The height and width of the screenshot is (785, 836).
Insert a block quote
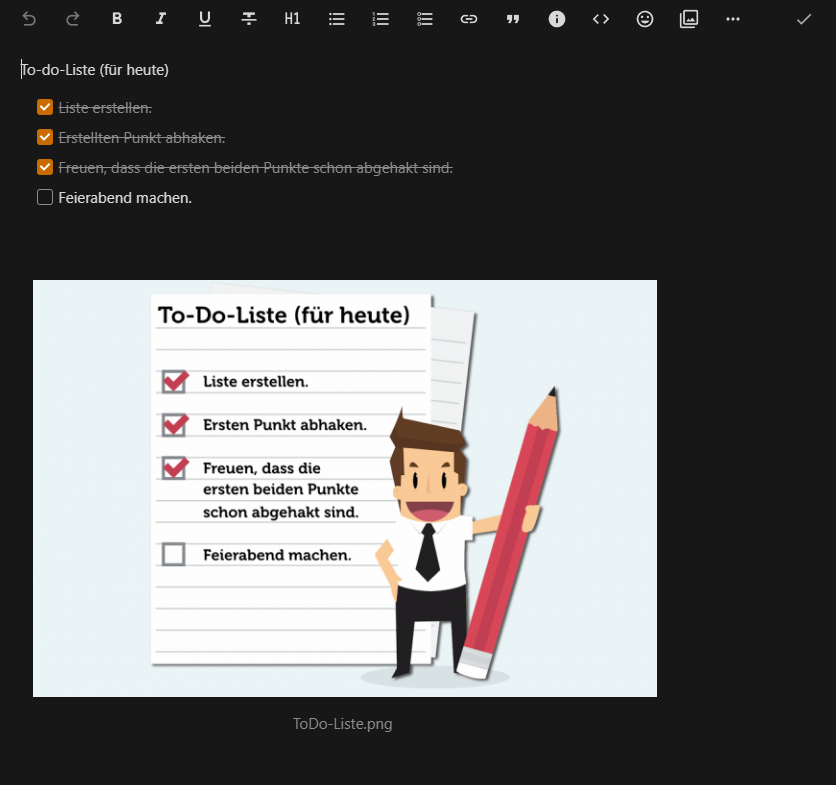[513, 19]
